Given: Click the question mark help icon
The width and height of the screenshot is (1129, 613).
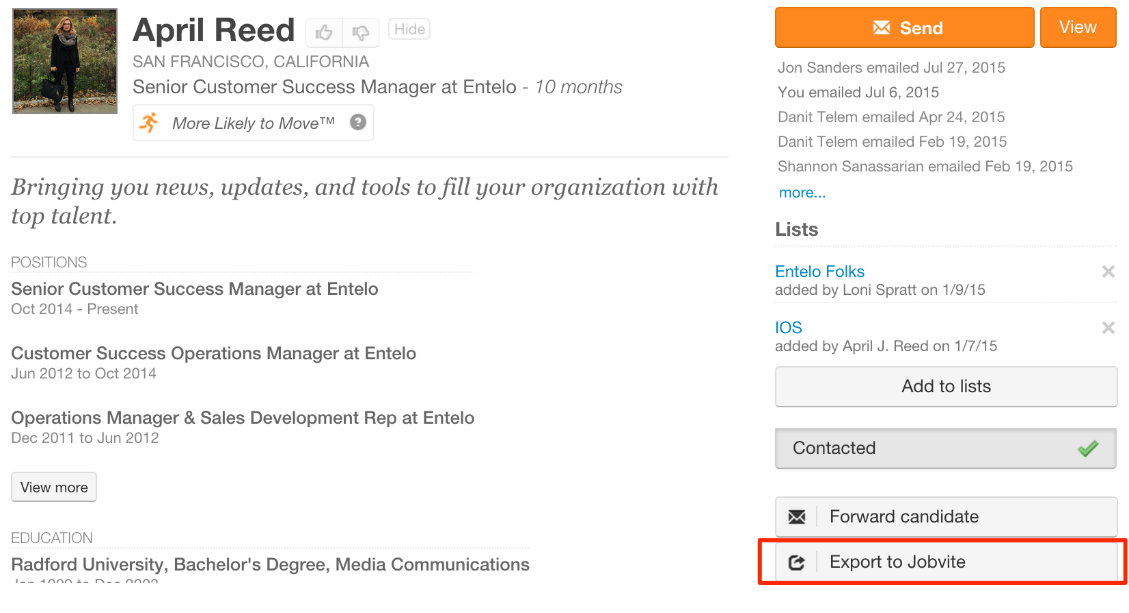Looking at the screenshot, I should [358, 122].
